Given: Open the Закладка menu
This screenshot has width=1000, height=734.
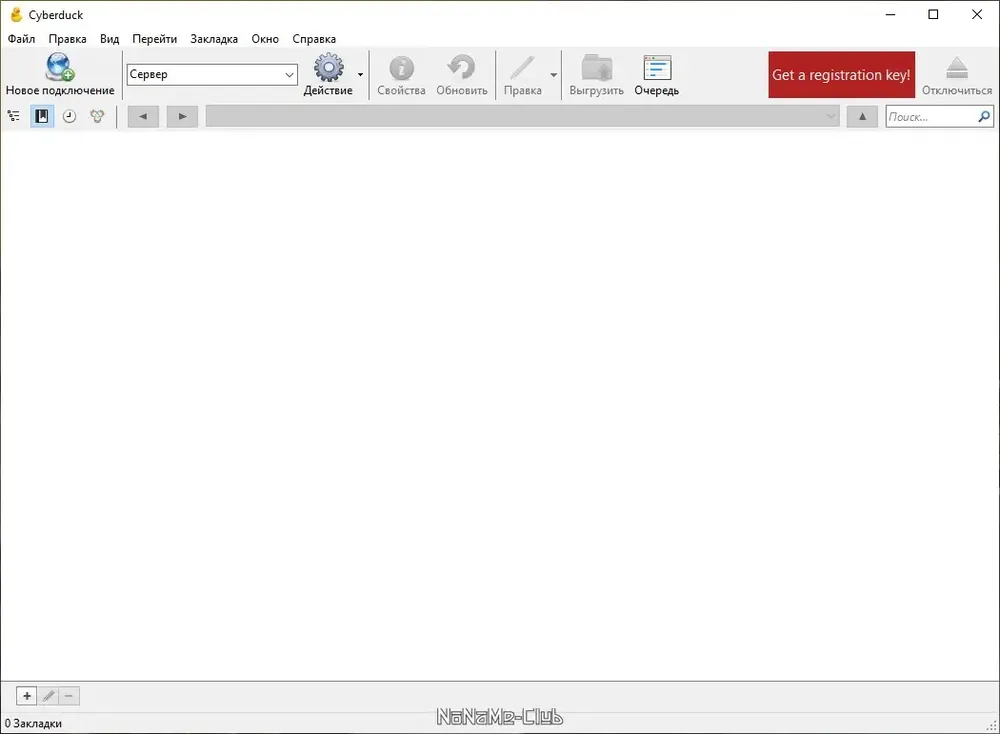Looking at the screenshot, I should 214,39.
